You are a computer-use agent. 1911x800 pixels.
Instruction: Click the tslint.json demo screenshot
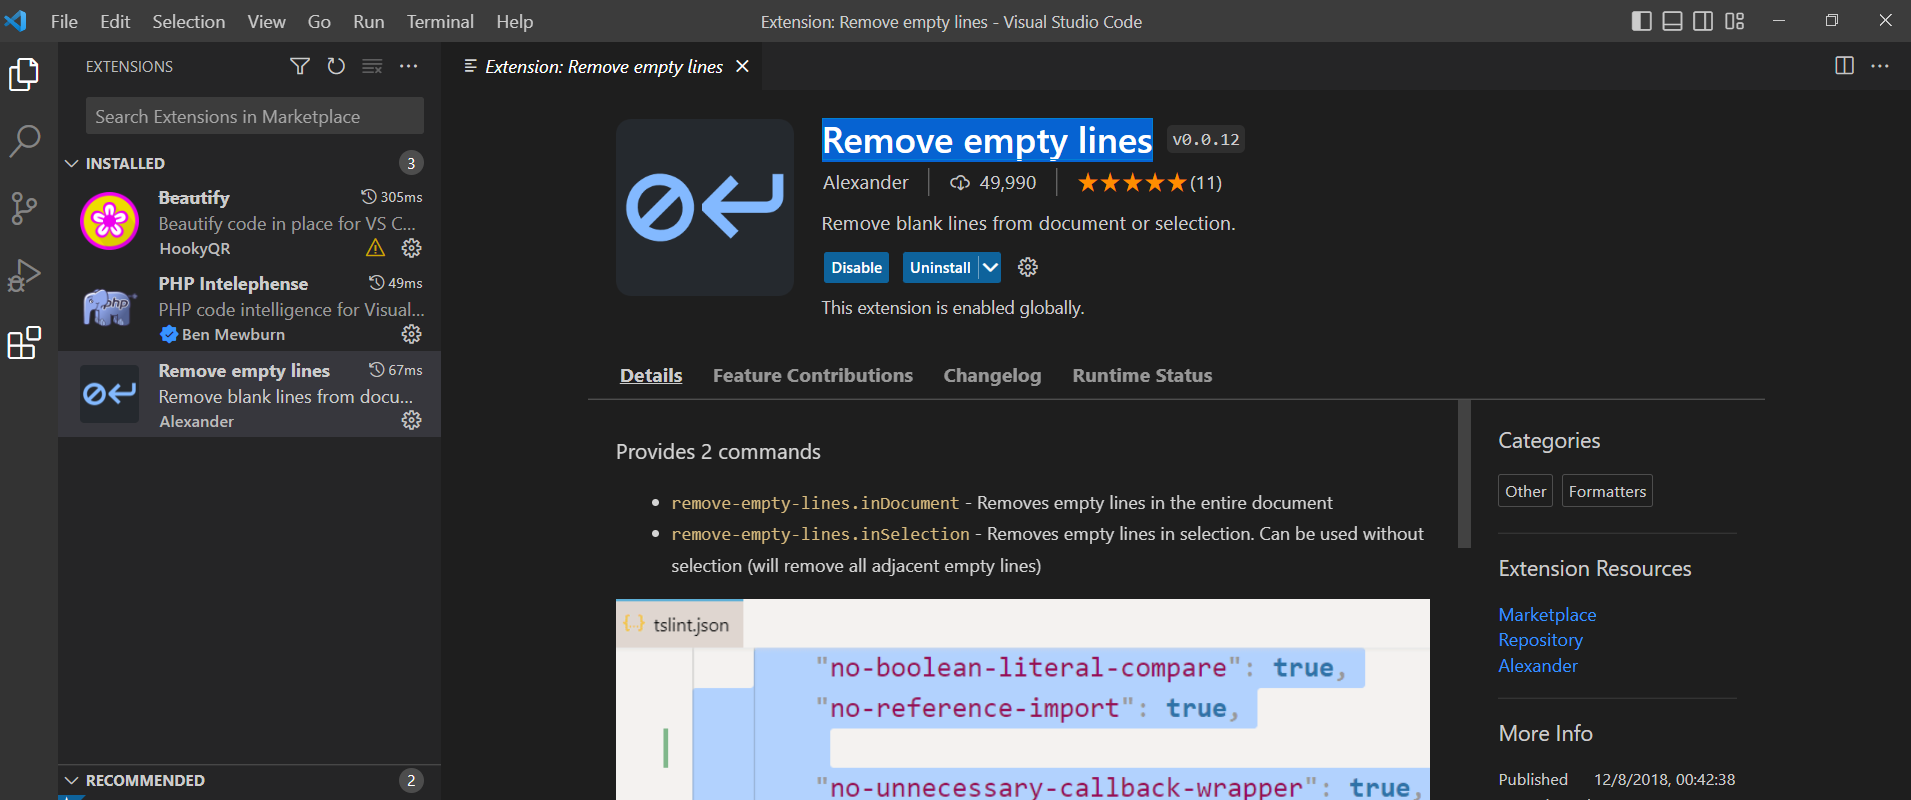pyautogui.click(x=1023, y=699)
